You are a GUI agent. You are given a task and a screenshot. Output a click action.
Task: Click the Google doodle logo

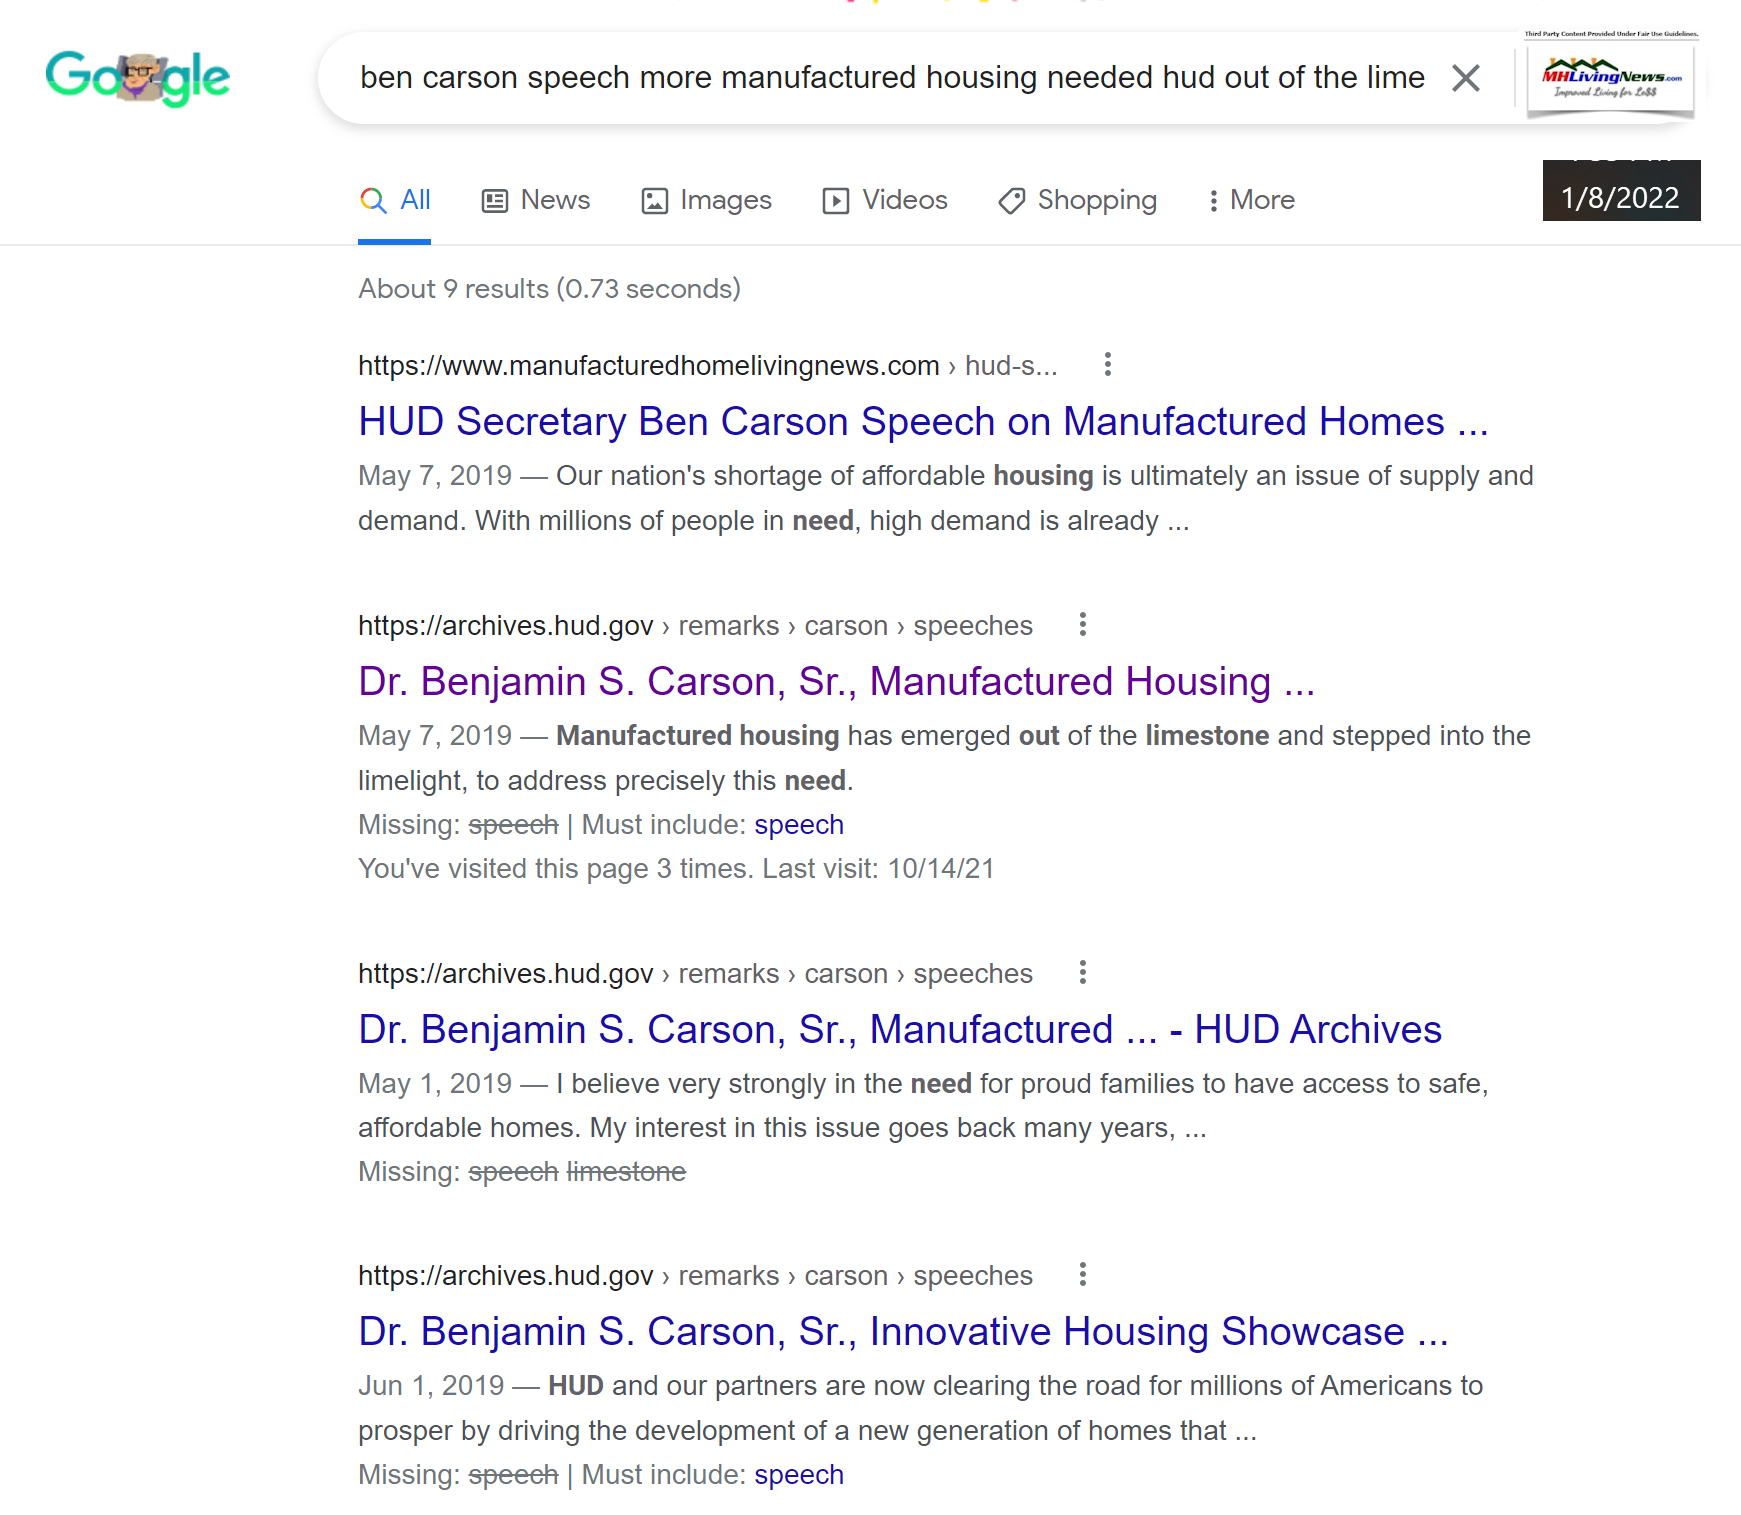click(x=138, y=78)
